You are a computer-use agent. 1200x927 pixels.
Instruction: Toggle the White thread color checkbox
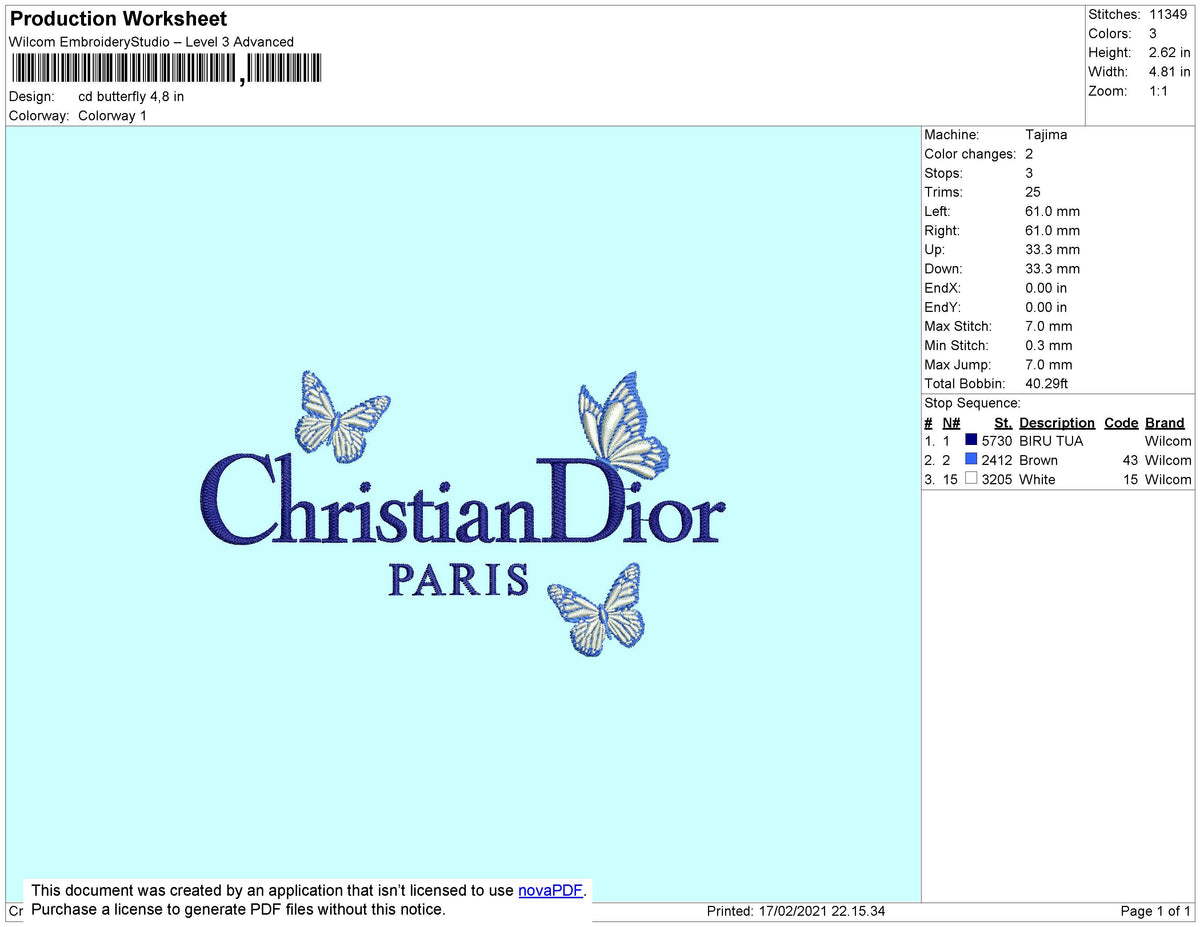tap(971, 479)
